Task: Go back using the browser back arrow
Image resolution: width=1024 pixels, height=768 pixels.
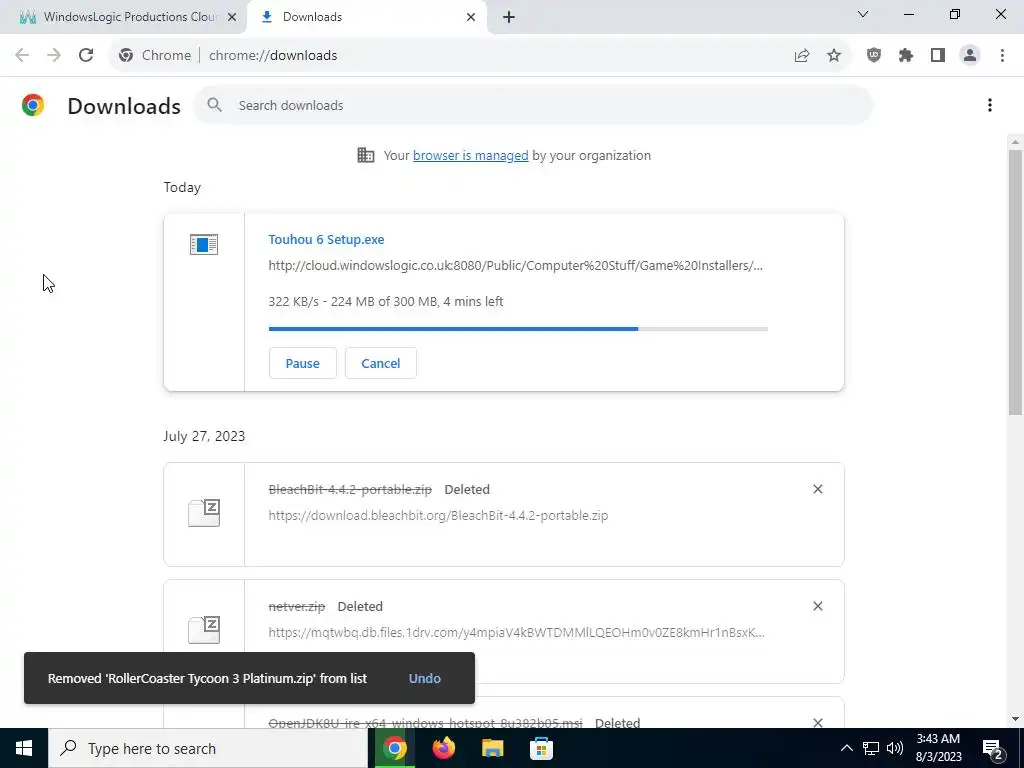Action: [22, 56]
